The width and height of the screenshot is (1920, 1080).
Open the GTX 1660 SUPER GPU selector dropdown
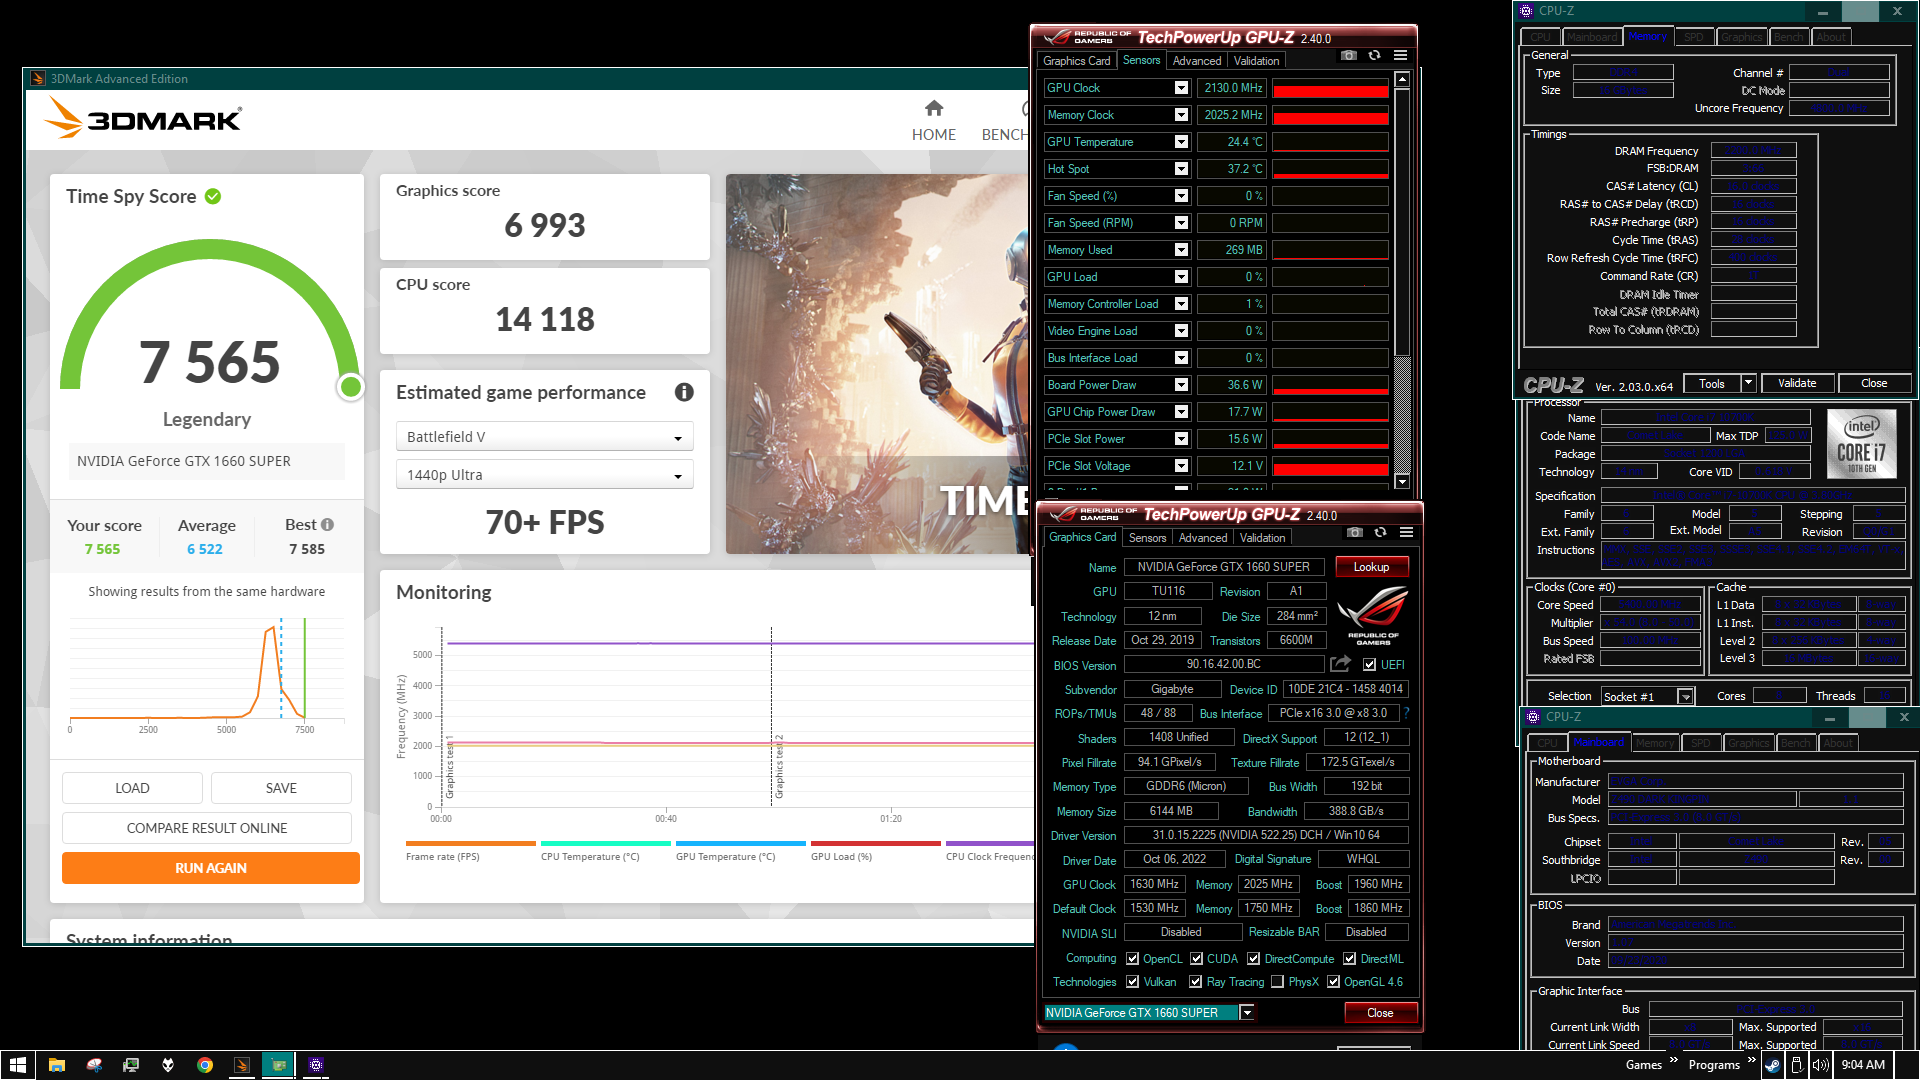tap(1247, 1013)
